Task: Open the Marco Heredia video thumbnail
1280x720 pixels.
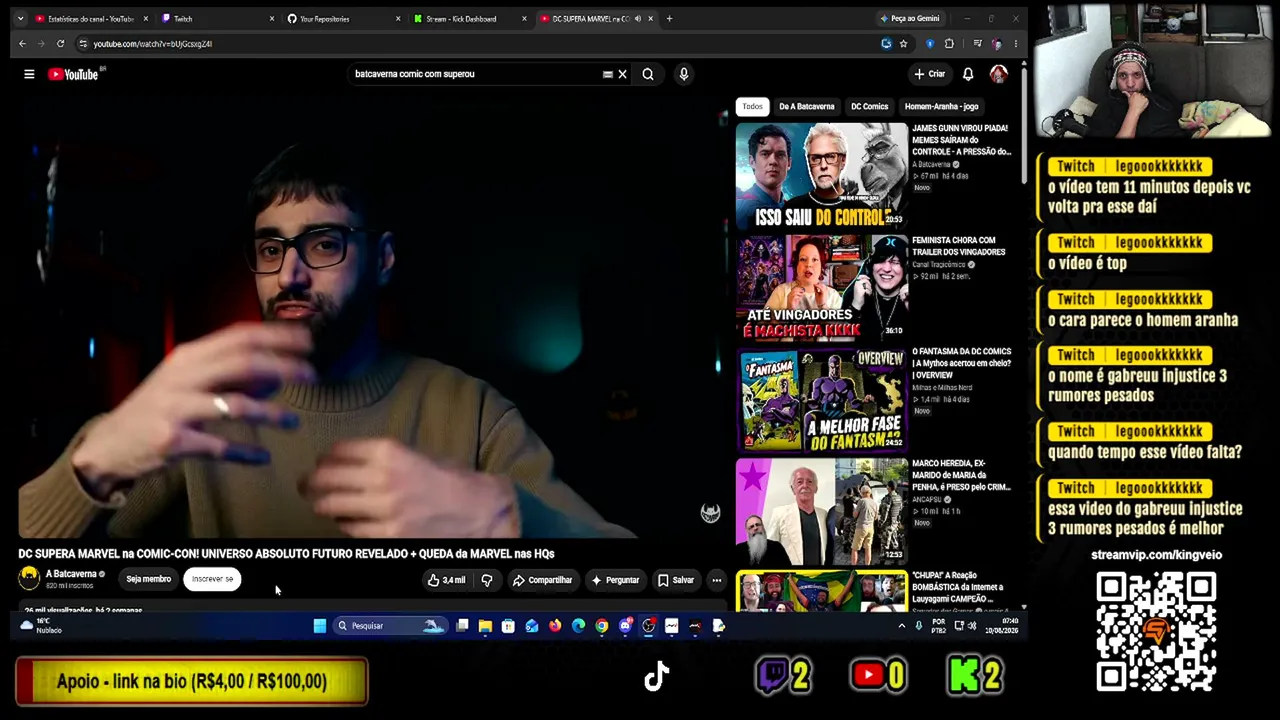Action: [x=822, y=512]
